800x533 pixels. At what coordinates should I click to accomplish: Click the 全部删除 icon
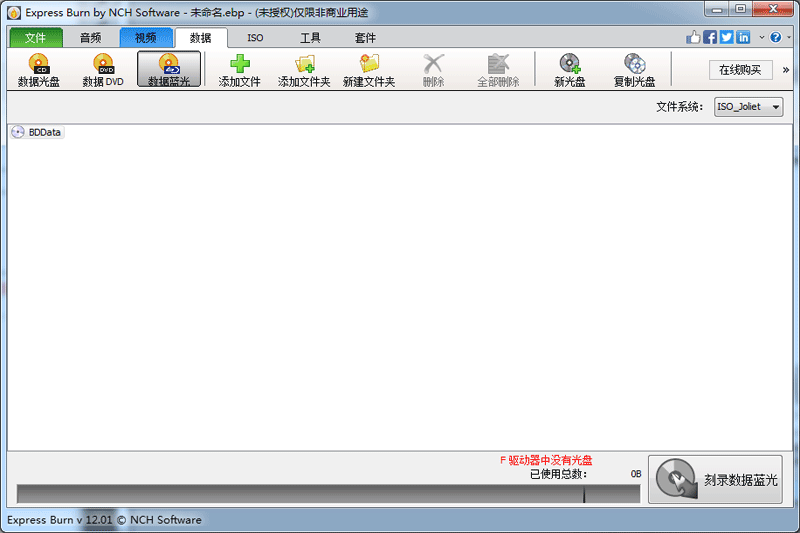tap(498, 70)
